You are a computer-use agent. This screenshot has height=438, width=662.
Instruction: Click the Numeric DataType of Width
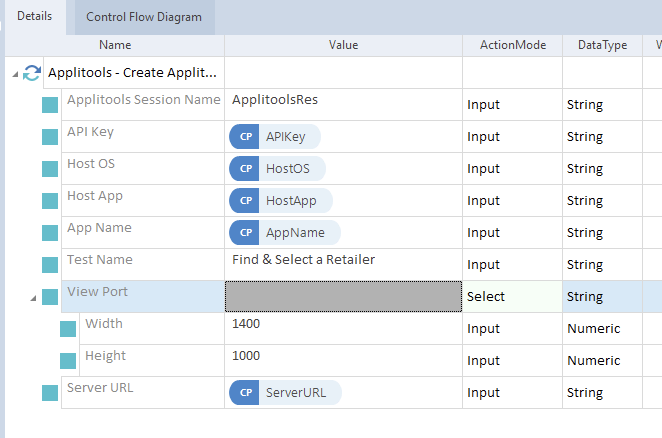click(x=602, y=329)
